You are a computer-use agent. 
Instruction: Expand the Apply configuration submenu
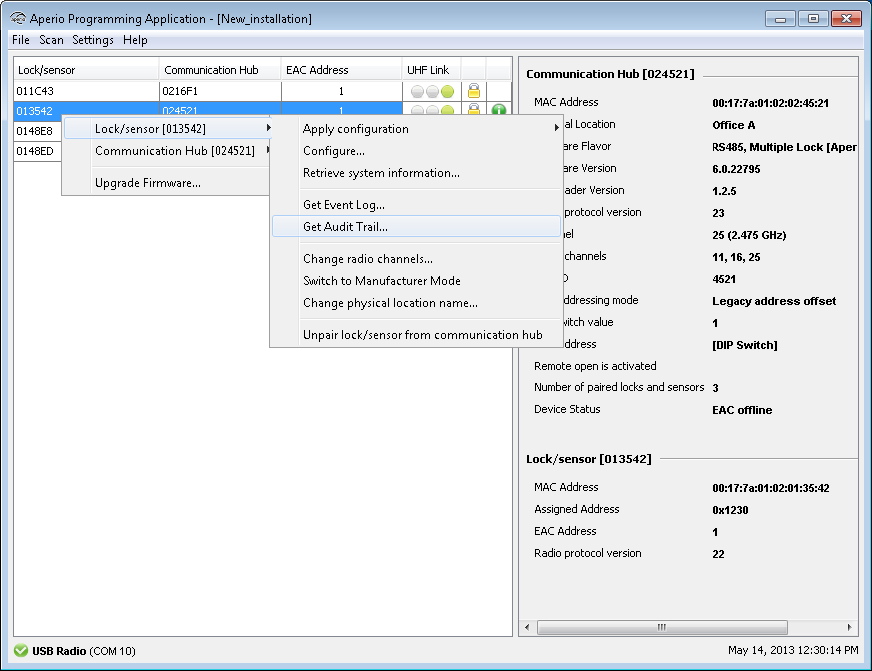coord(416,128)
